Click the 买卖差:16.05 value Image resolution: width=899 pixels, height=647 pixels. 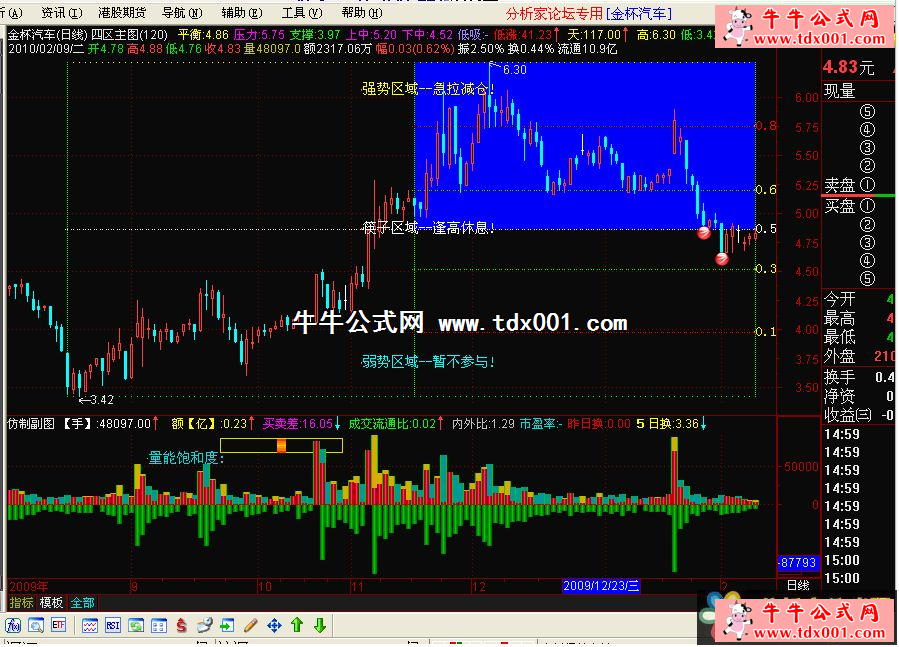[301, 424]
